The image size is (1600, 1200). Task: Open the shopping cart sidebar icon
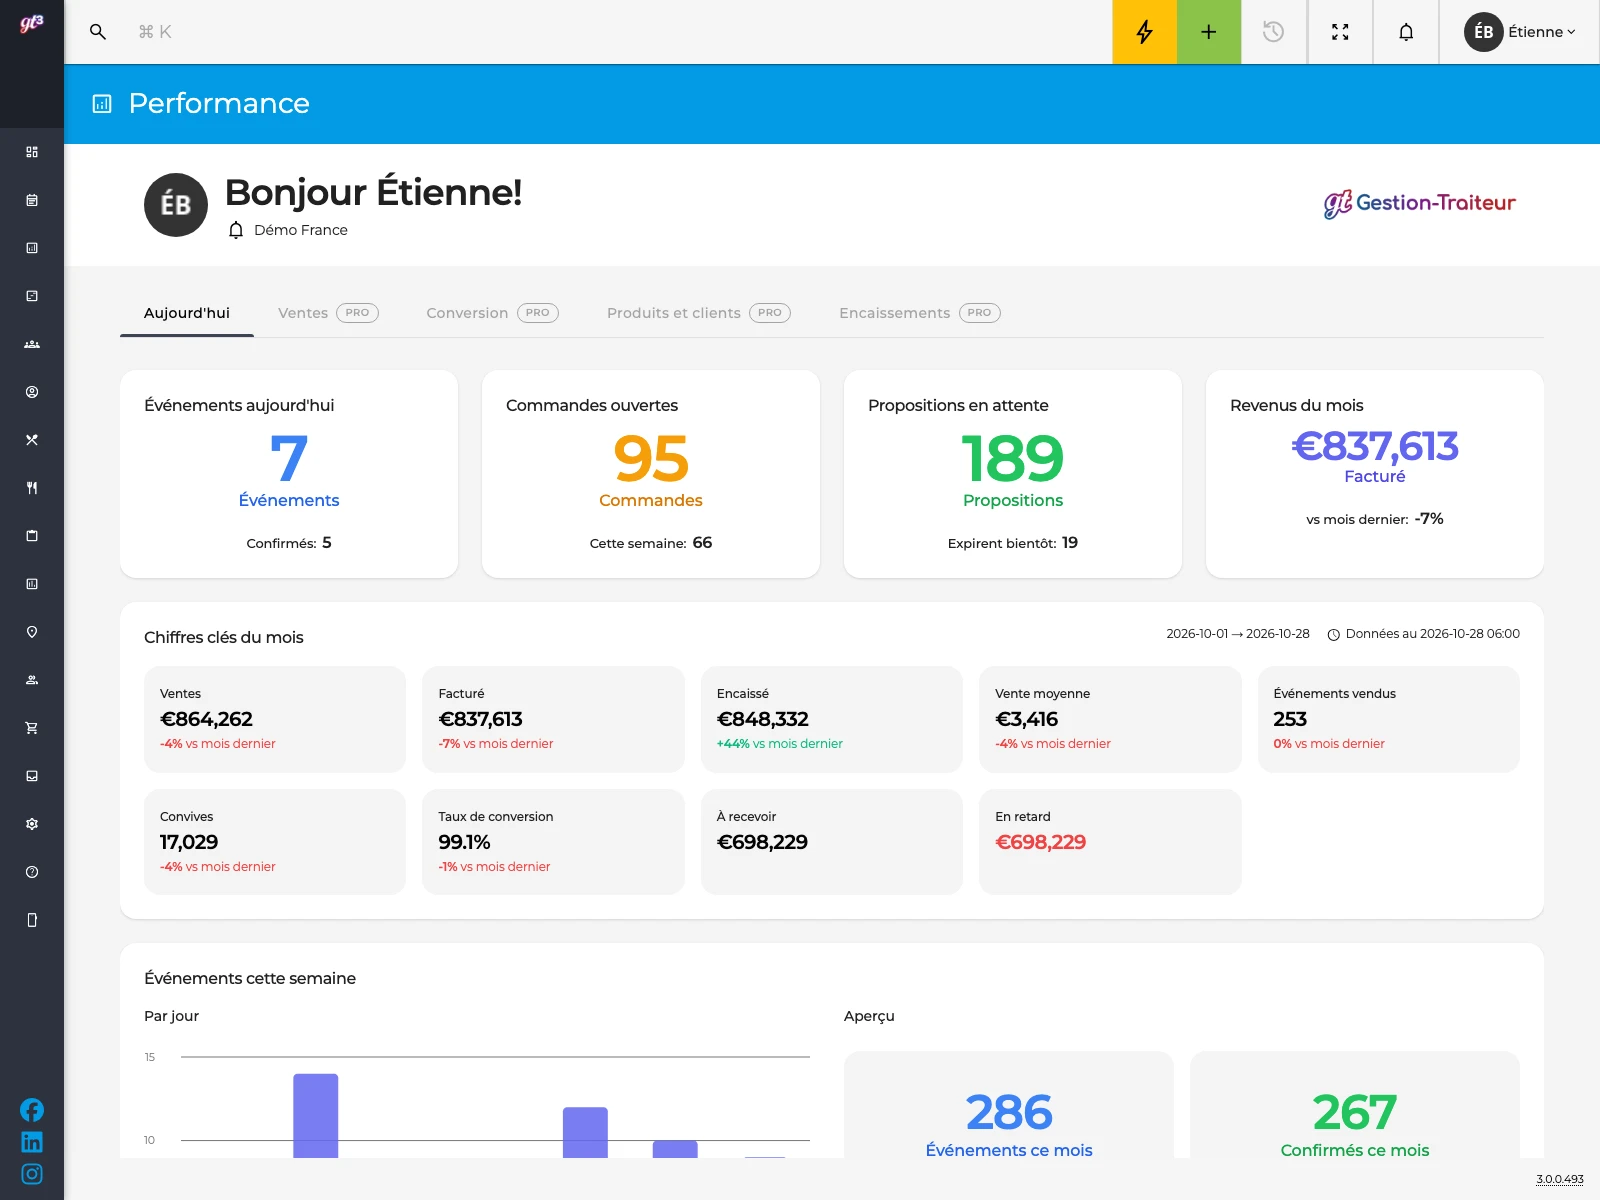click(x=32, y=728)
